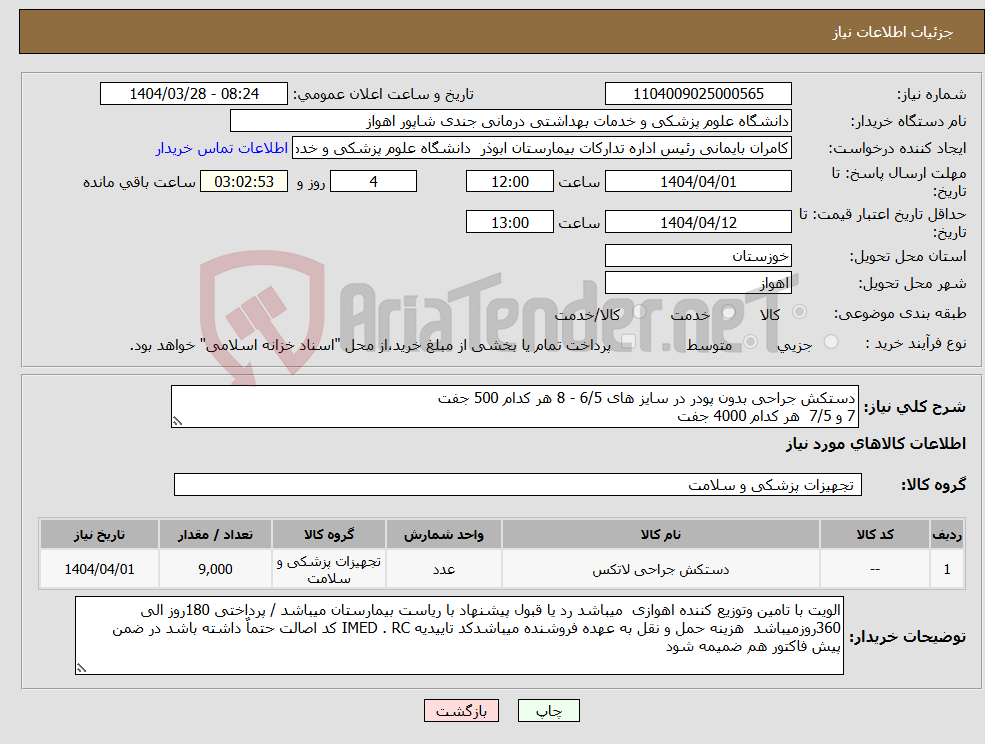Click the quantity cell 9,000
Viewport: 985px width, 744px height.
point(215,569)
